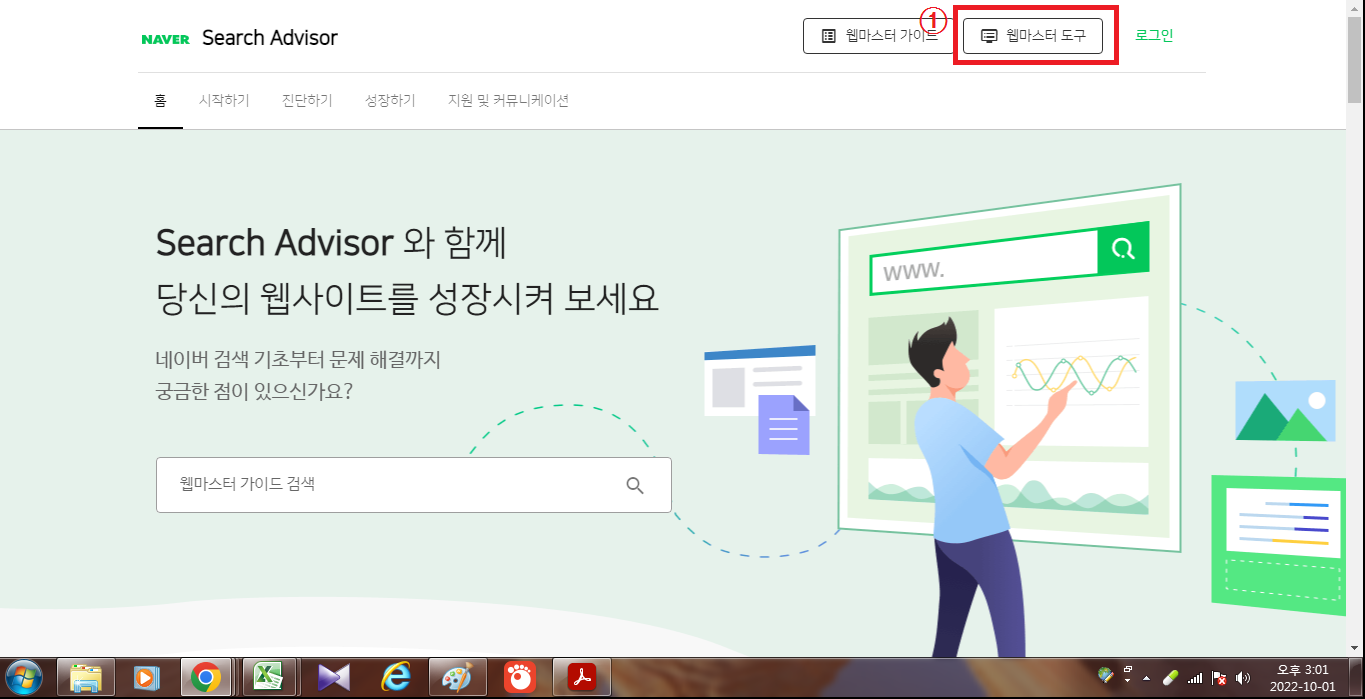Screen dimensions: 1365x699
Task: Click the green search button in the illustration
Action: click(1123, 248)
